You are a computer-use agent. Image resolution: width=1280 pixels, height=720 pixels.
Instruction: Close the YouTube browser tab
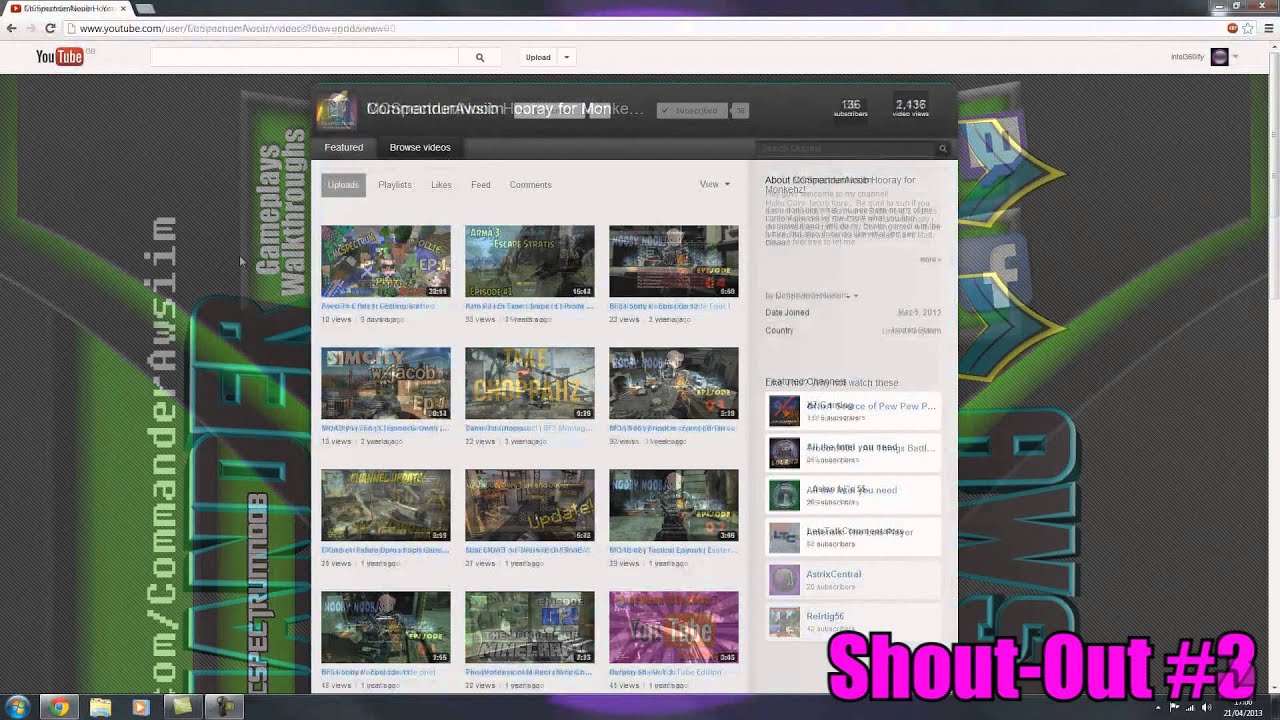123,8
